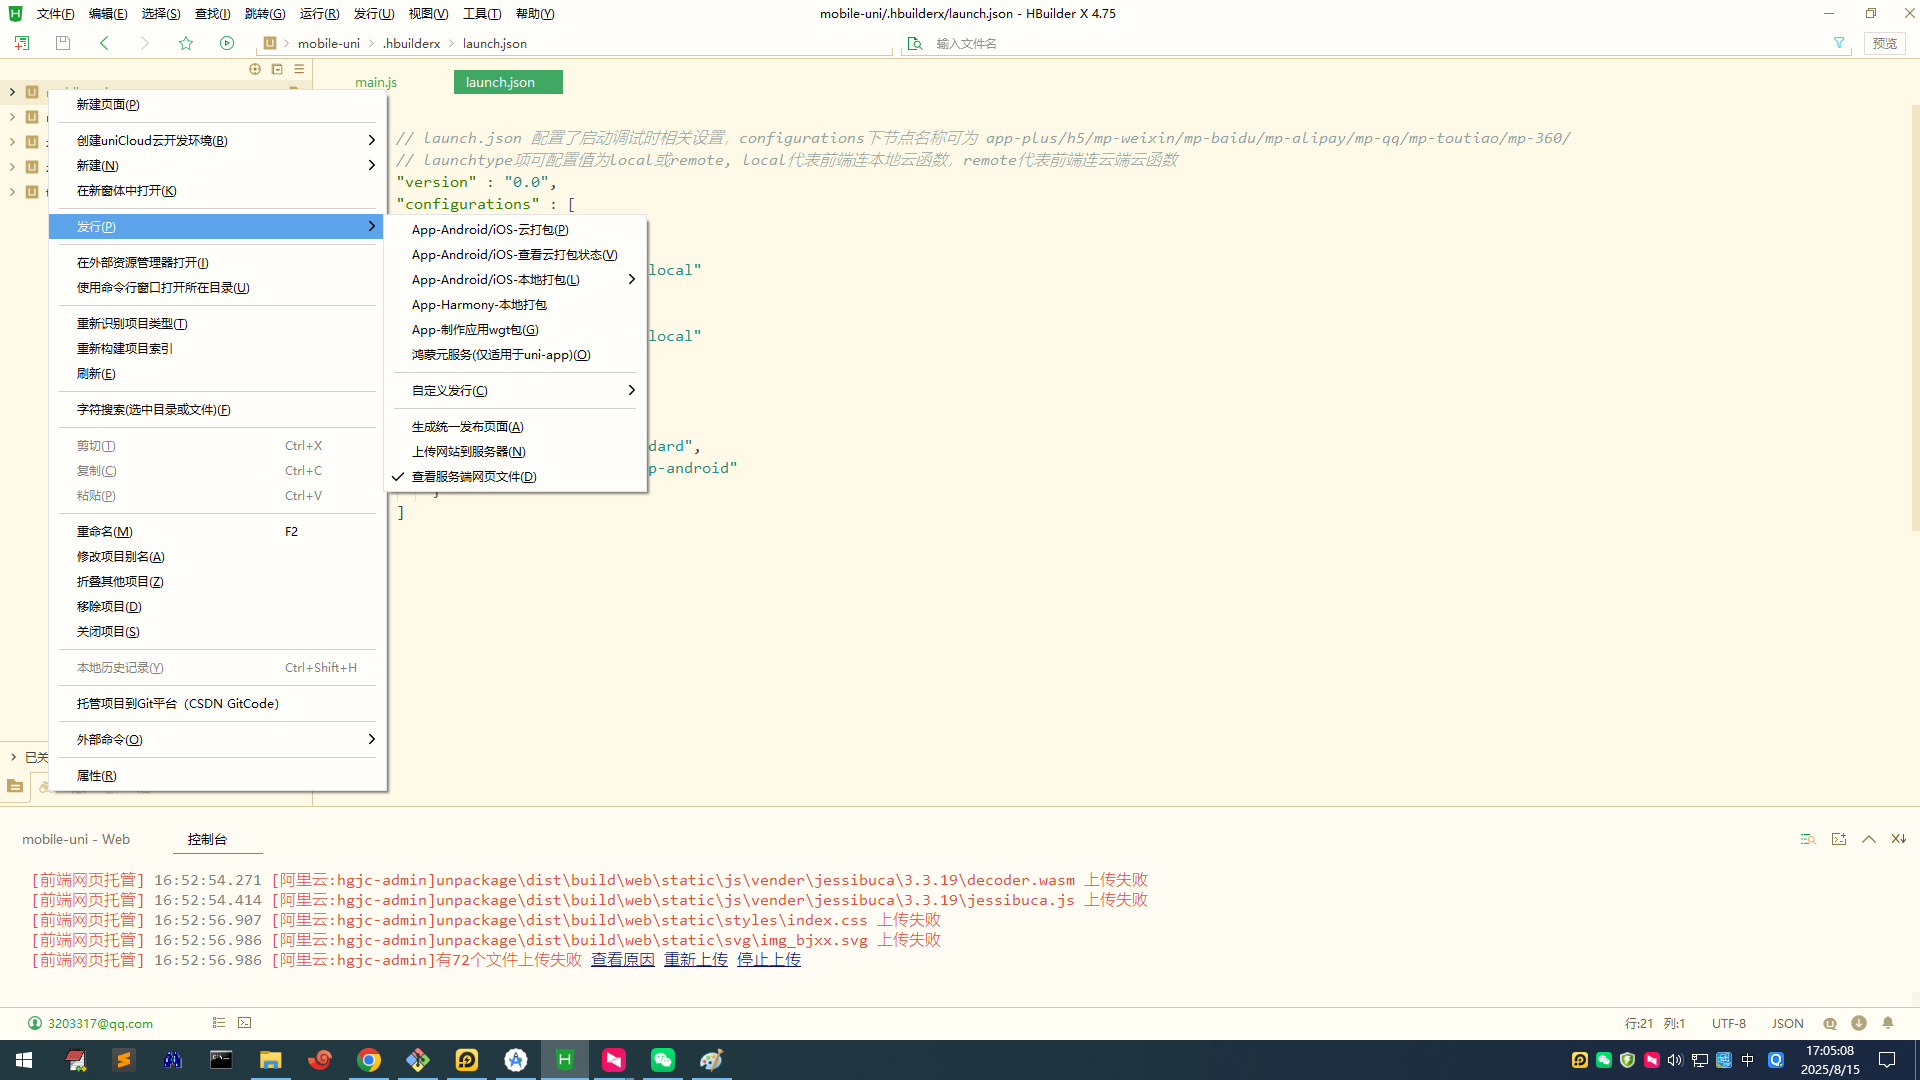Image resolution: width=1920 pixels, height=1080 pixels.
Task: Go forward with the right arrow icon
Action: (145, 43)
